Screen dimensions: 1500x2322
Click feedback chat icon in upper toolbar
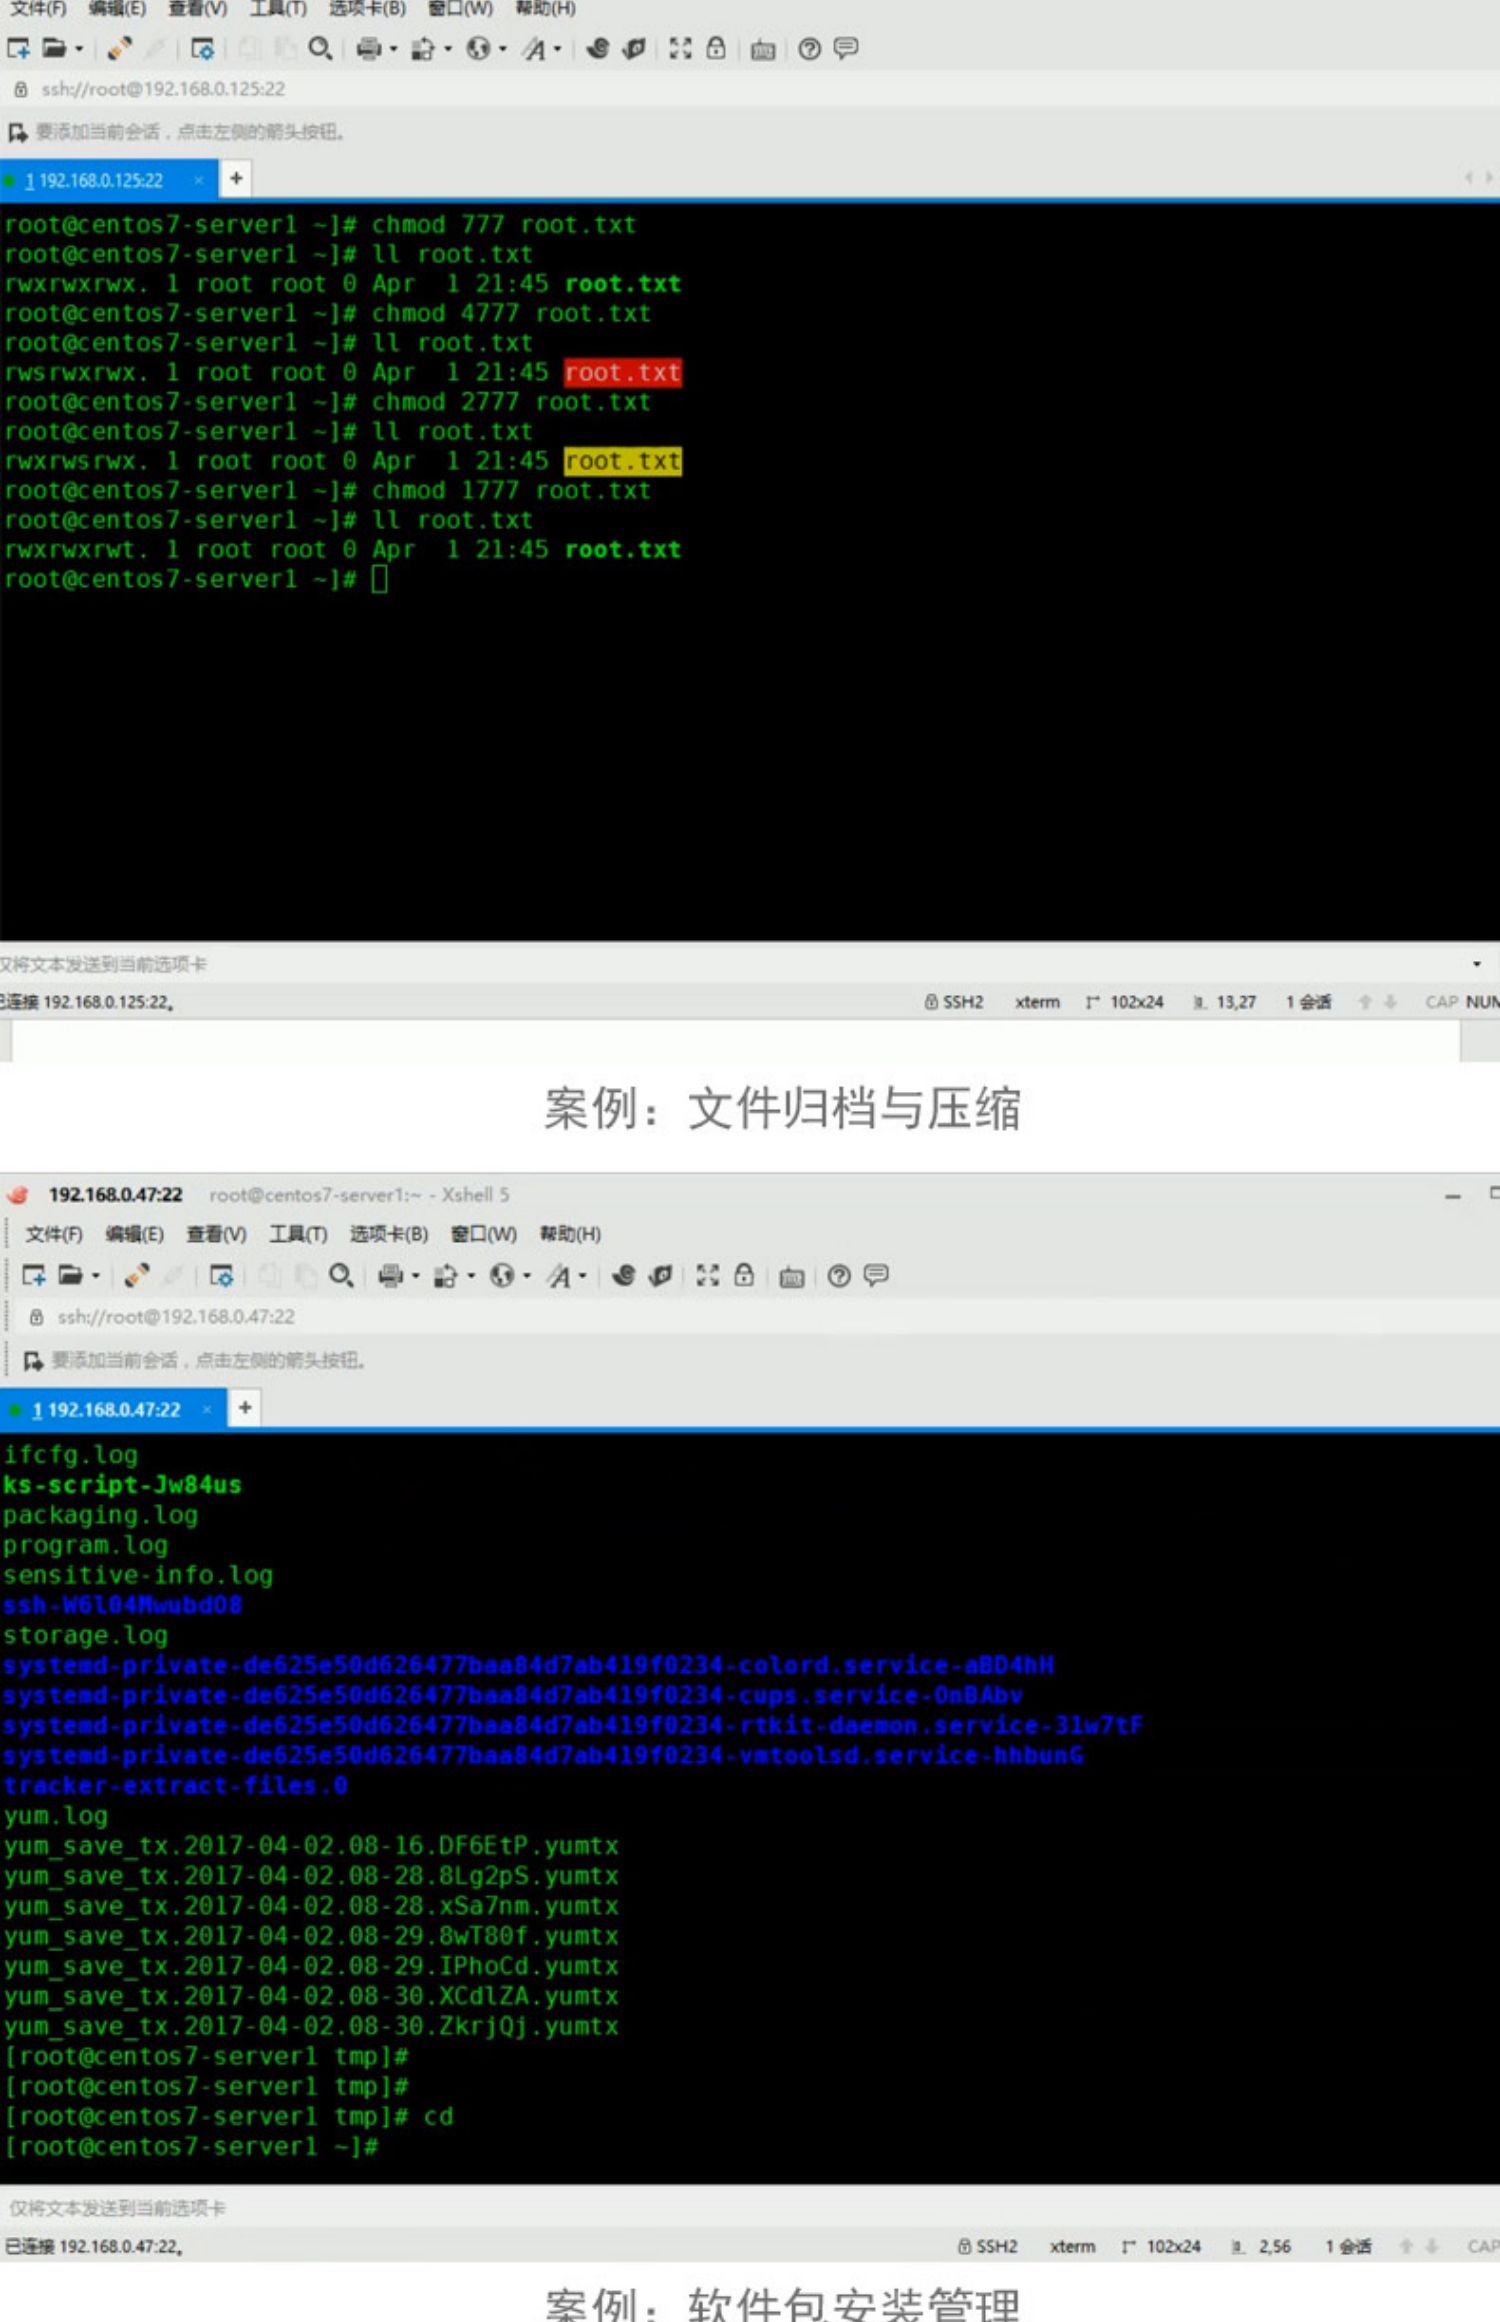click(846, 48)
